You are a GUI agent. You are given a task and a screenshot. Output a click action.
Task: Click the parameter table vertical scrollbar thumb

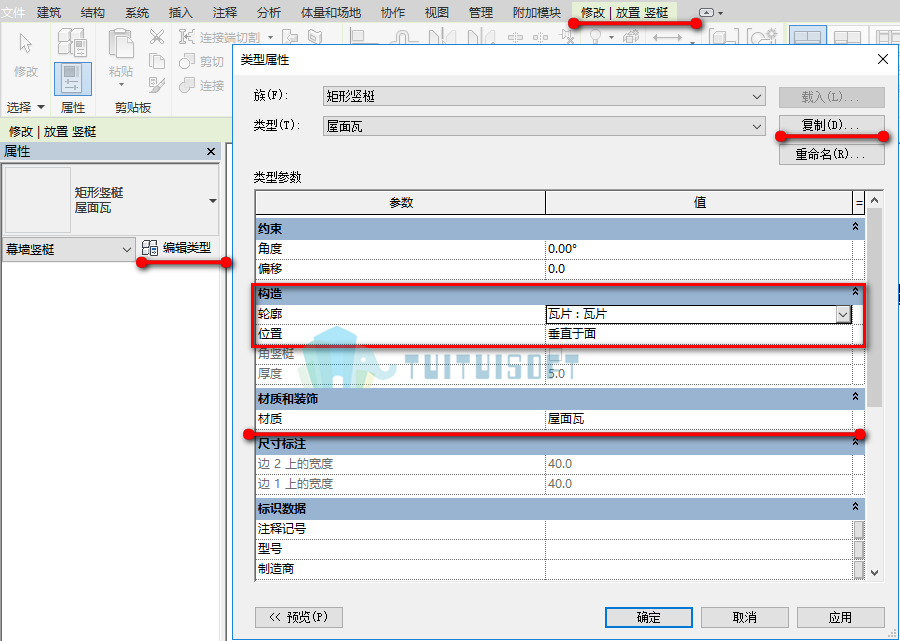coord(874,307)
